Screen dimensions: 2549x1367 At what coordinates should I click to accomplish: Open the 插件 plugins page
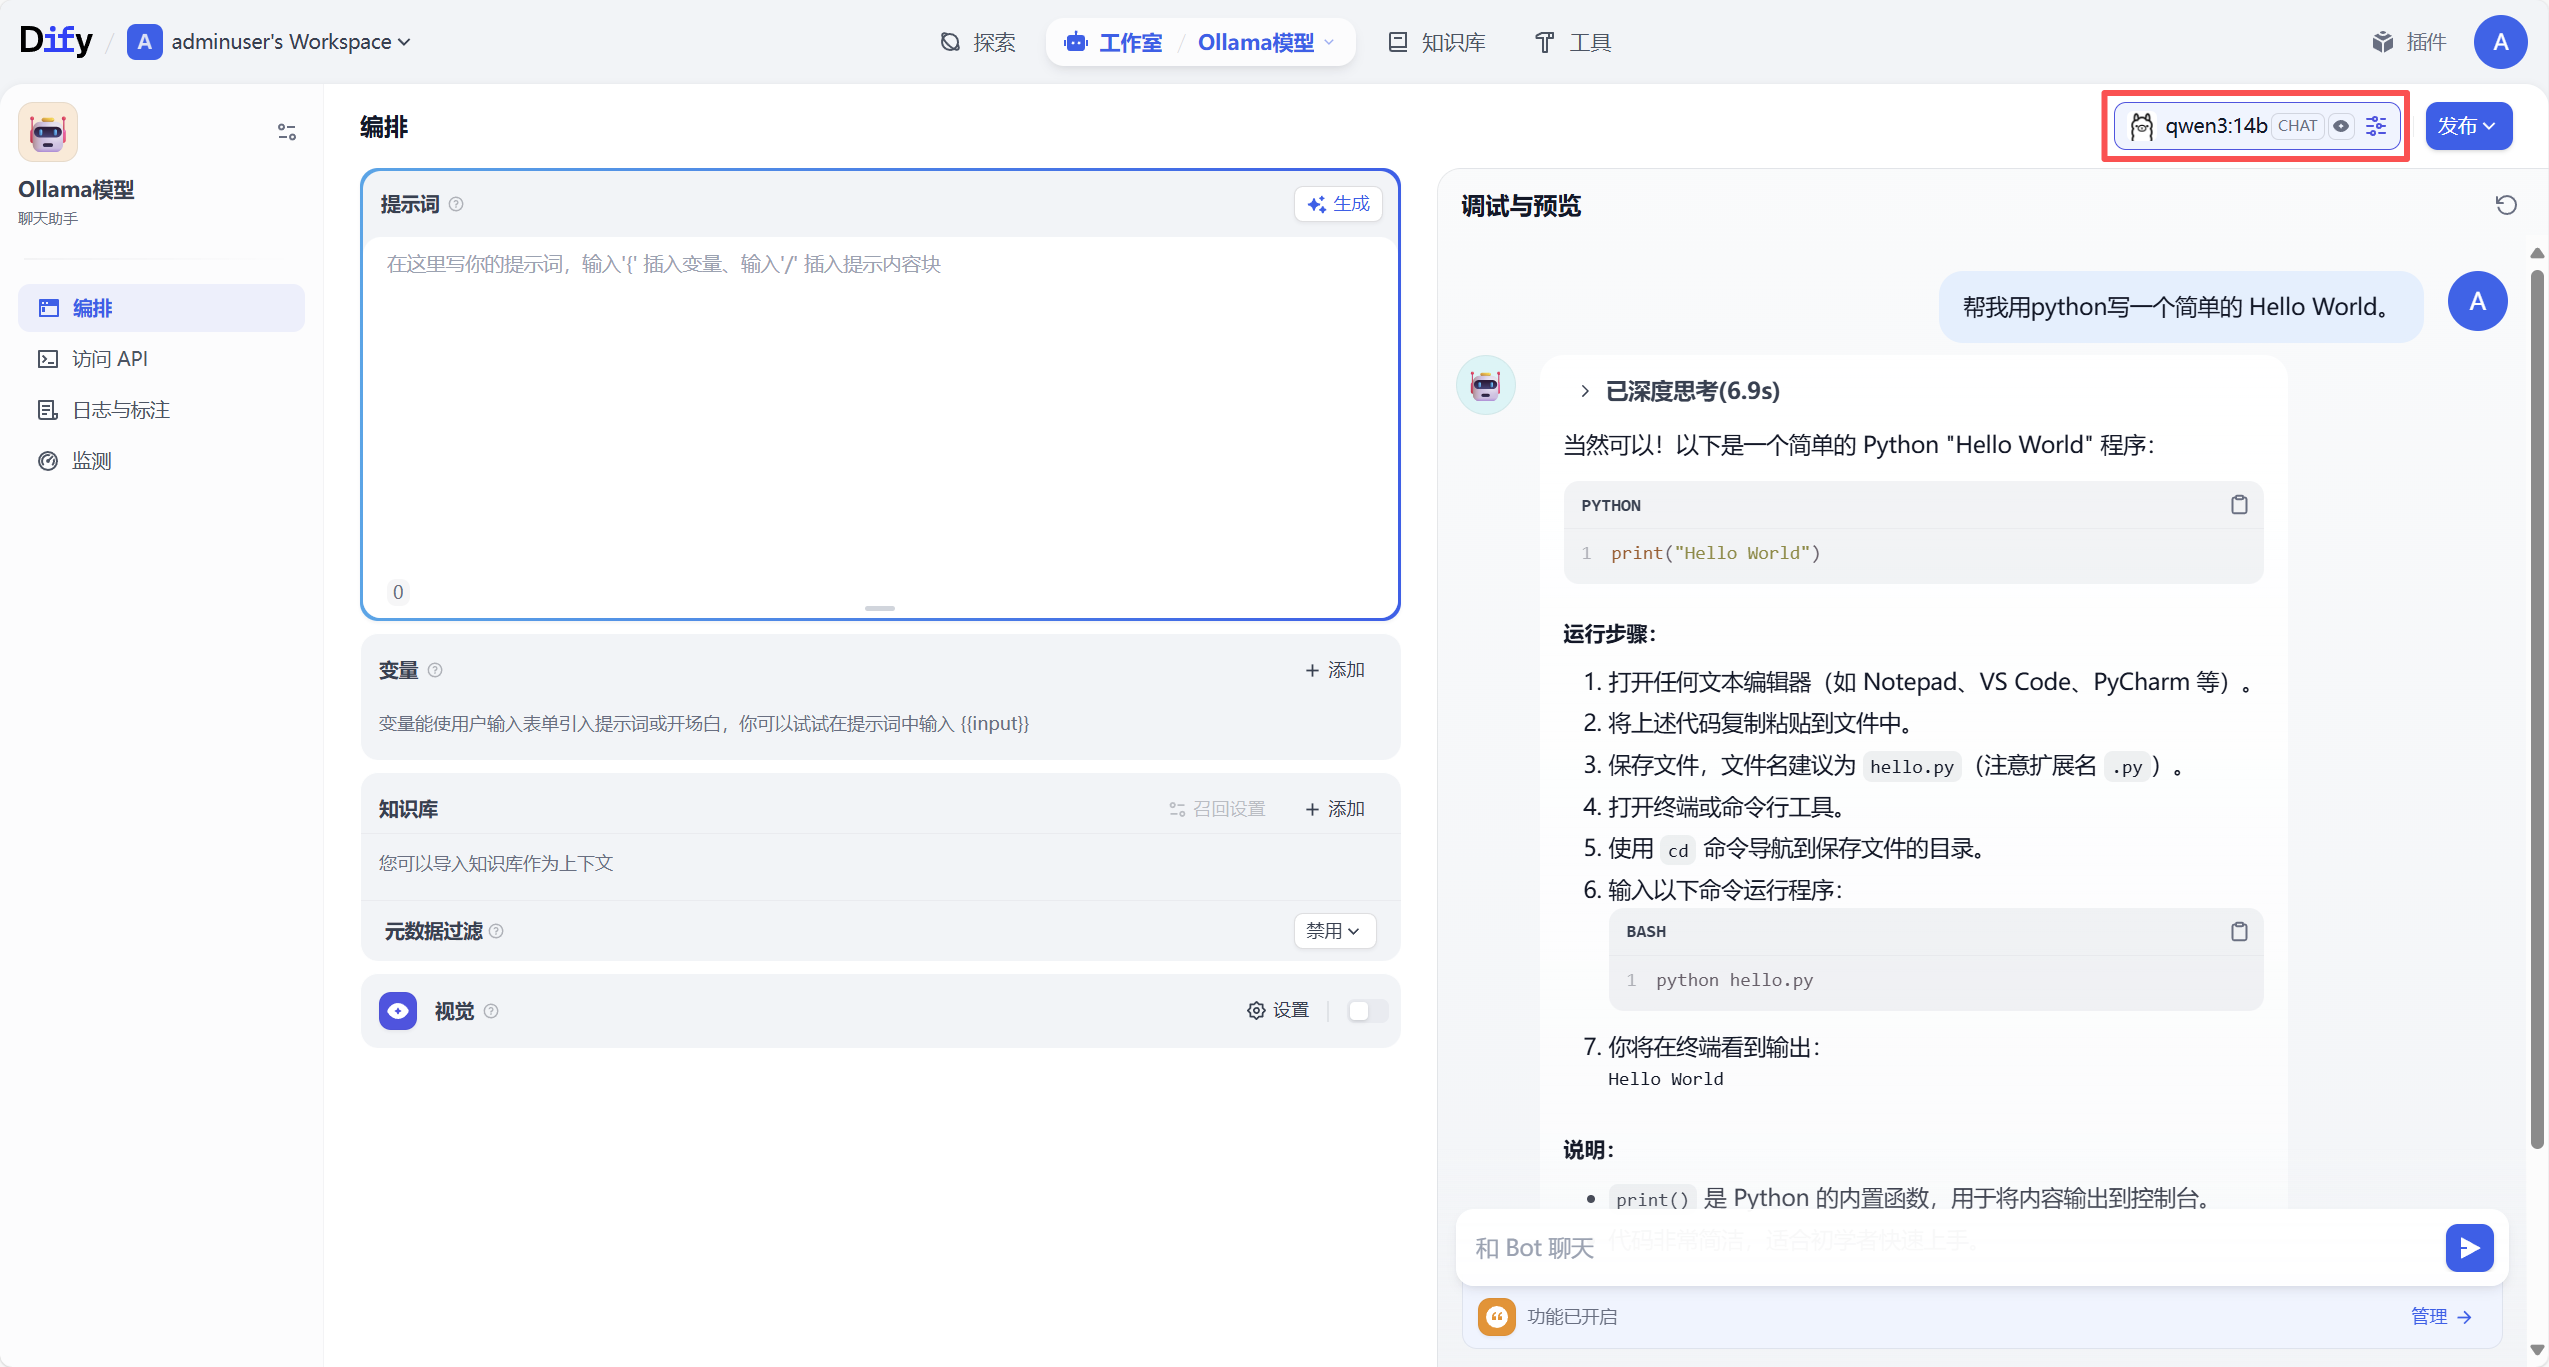pyautogui.click(x=2409, y=42)
